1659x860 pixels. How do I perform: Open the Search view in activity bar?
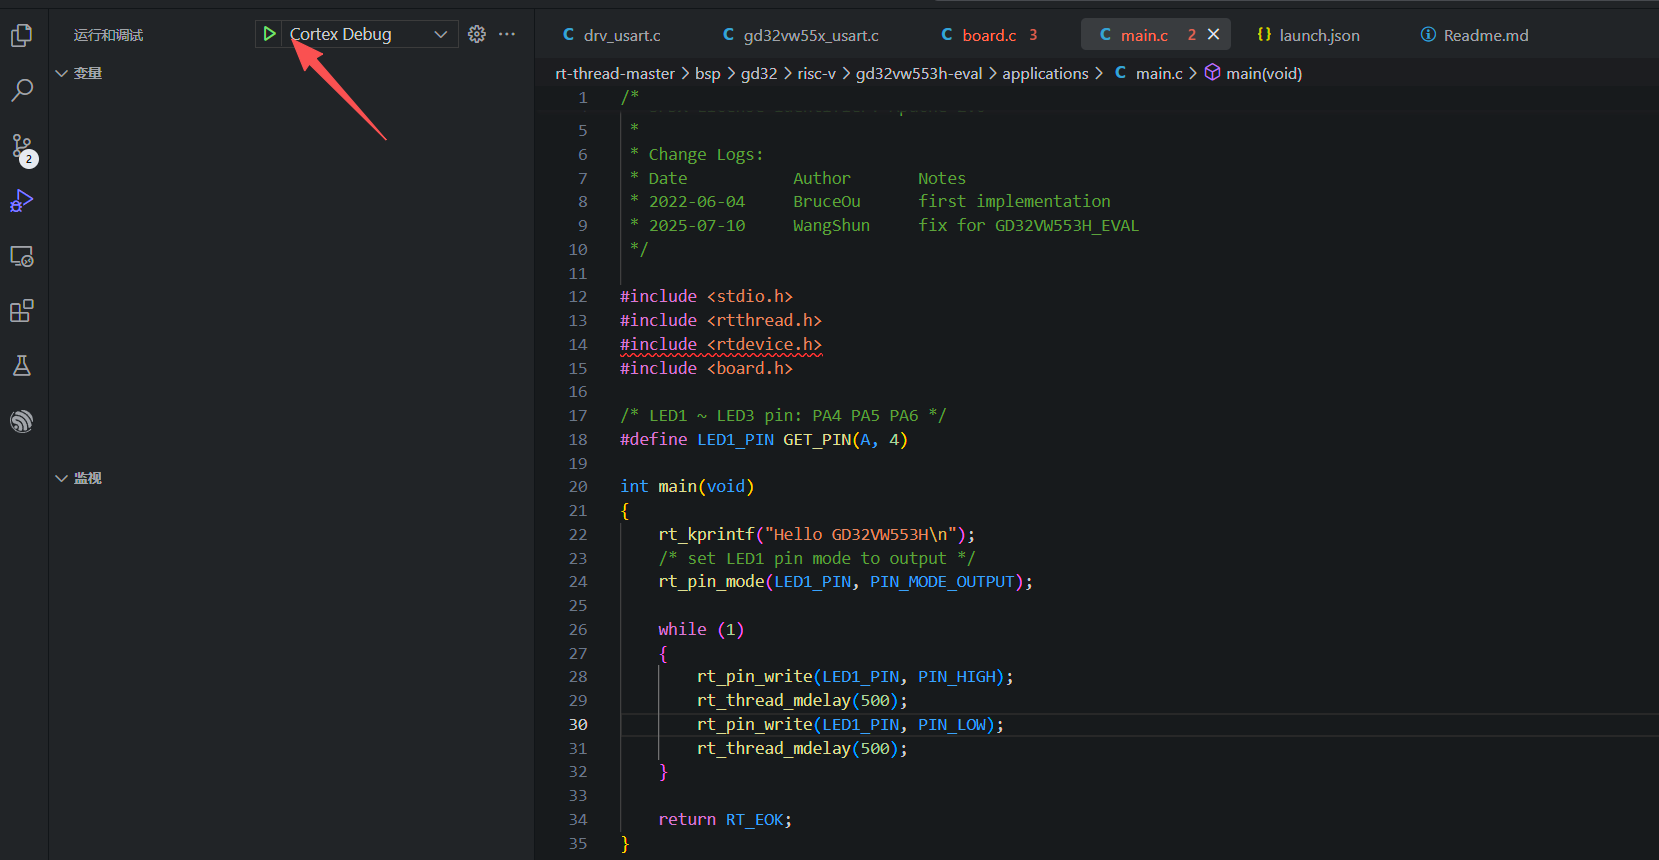click(x=22, y=91)
